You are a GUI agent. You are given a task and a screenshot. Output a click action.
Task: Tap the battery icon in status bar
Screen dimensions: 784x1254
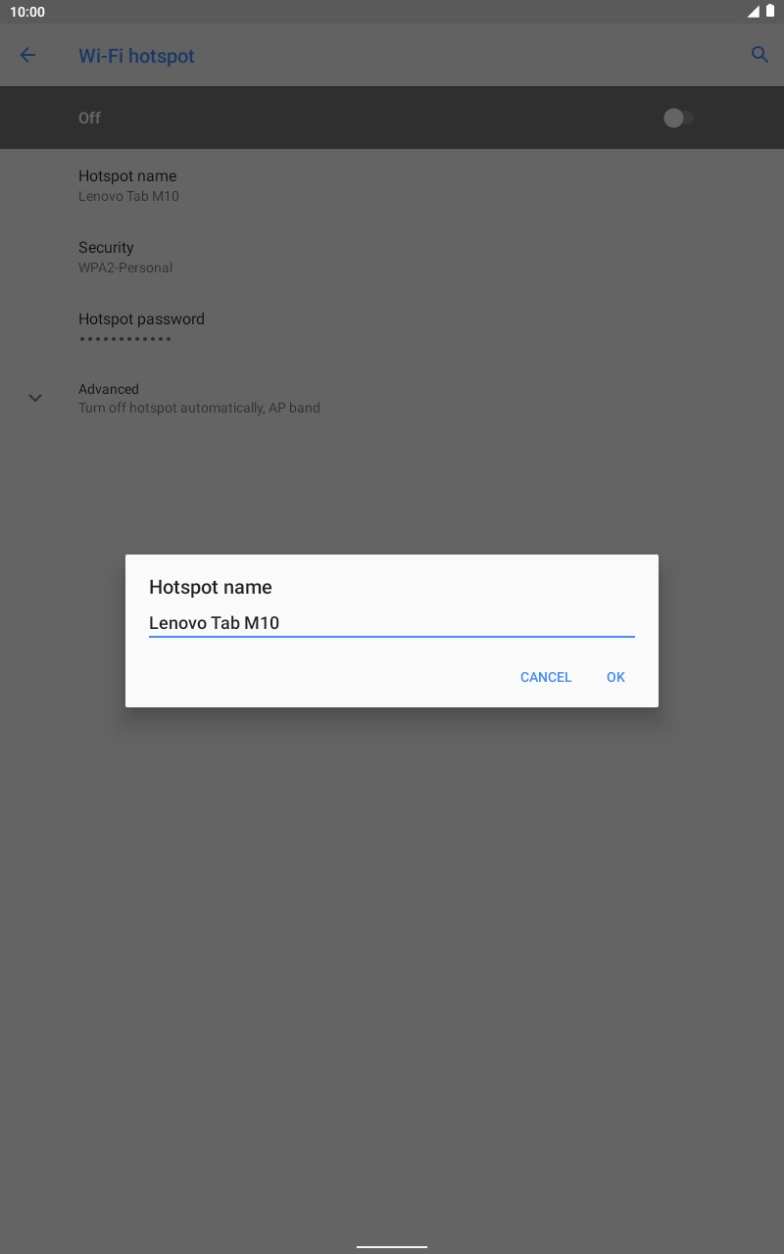pos(770,11)
